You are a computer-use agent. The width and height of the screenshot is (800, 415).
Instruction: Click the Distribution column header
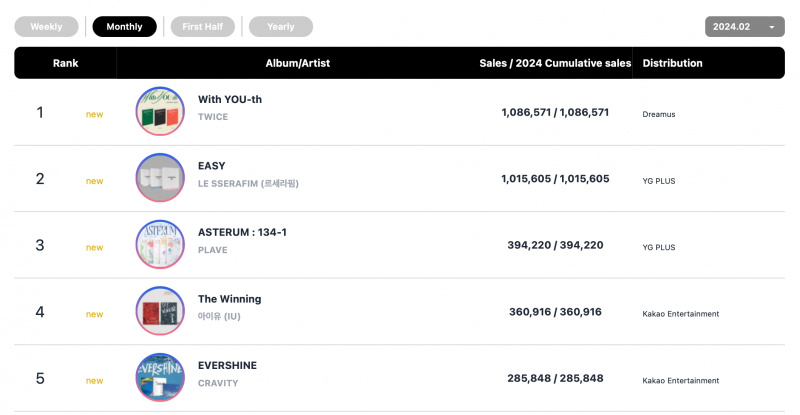click(x=672, y=63)
